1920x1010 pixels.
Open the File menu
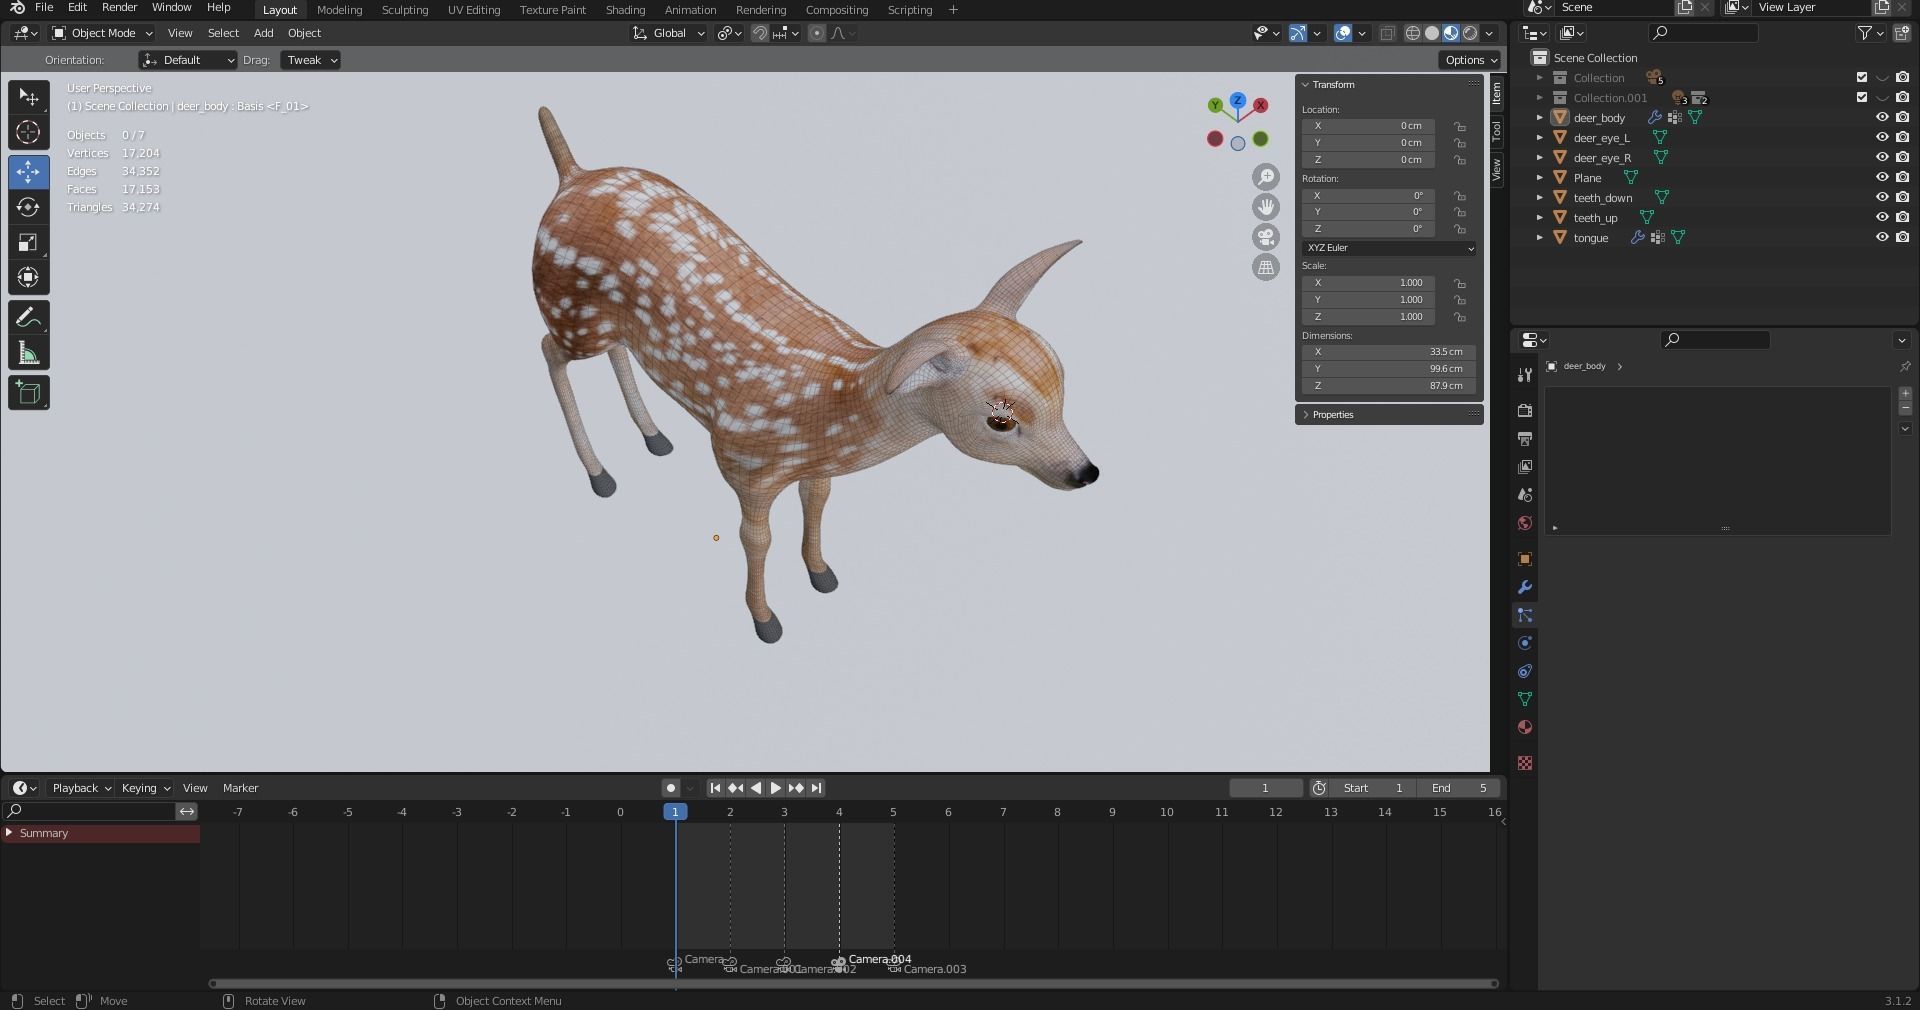(x=44, y=8)
